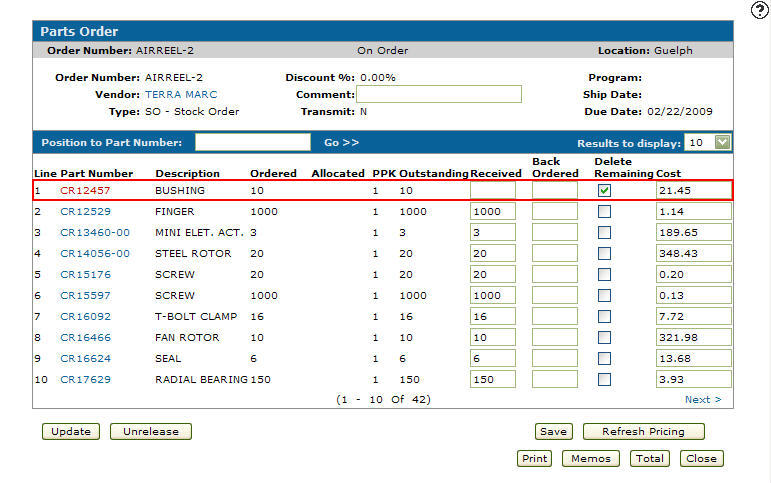Click the '(1 - 10 Of 42)' pager text
This screenshot has width=771, height=483.
point(384,399)
